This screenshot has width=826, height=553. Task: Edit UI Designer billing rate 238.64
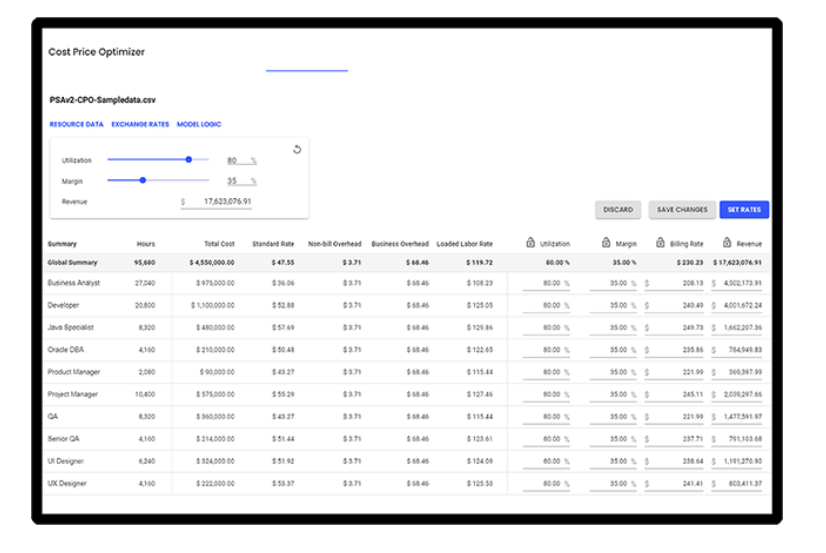674,461
